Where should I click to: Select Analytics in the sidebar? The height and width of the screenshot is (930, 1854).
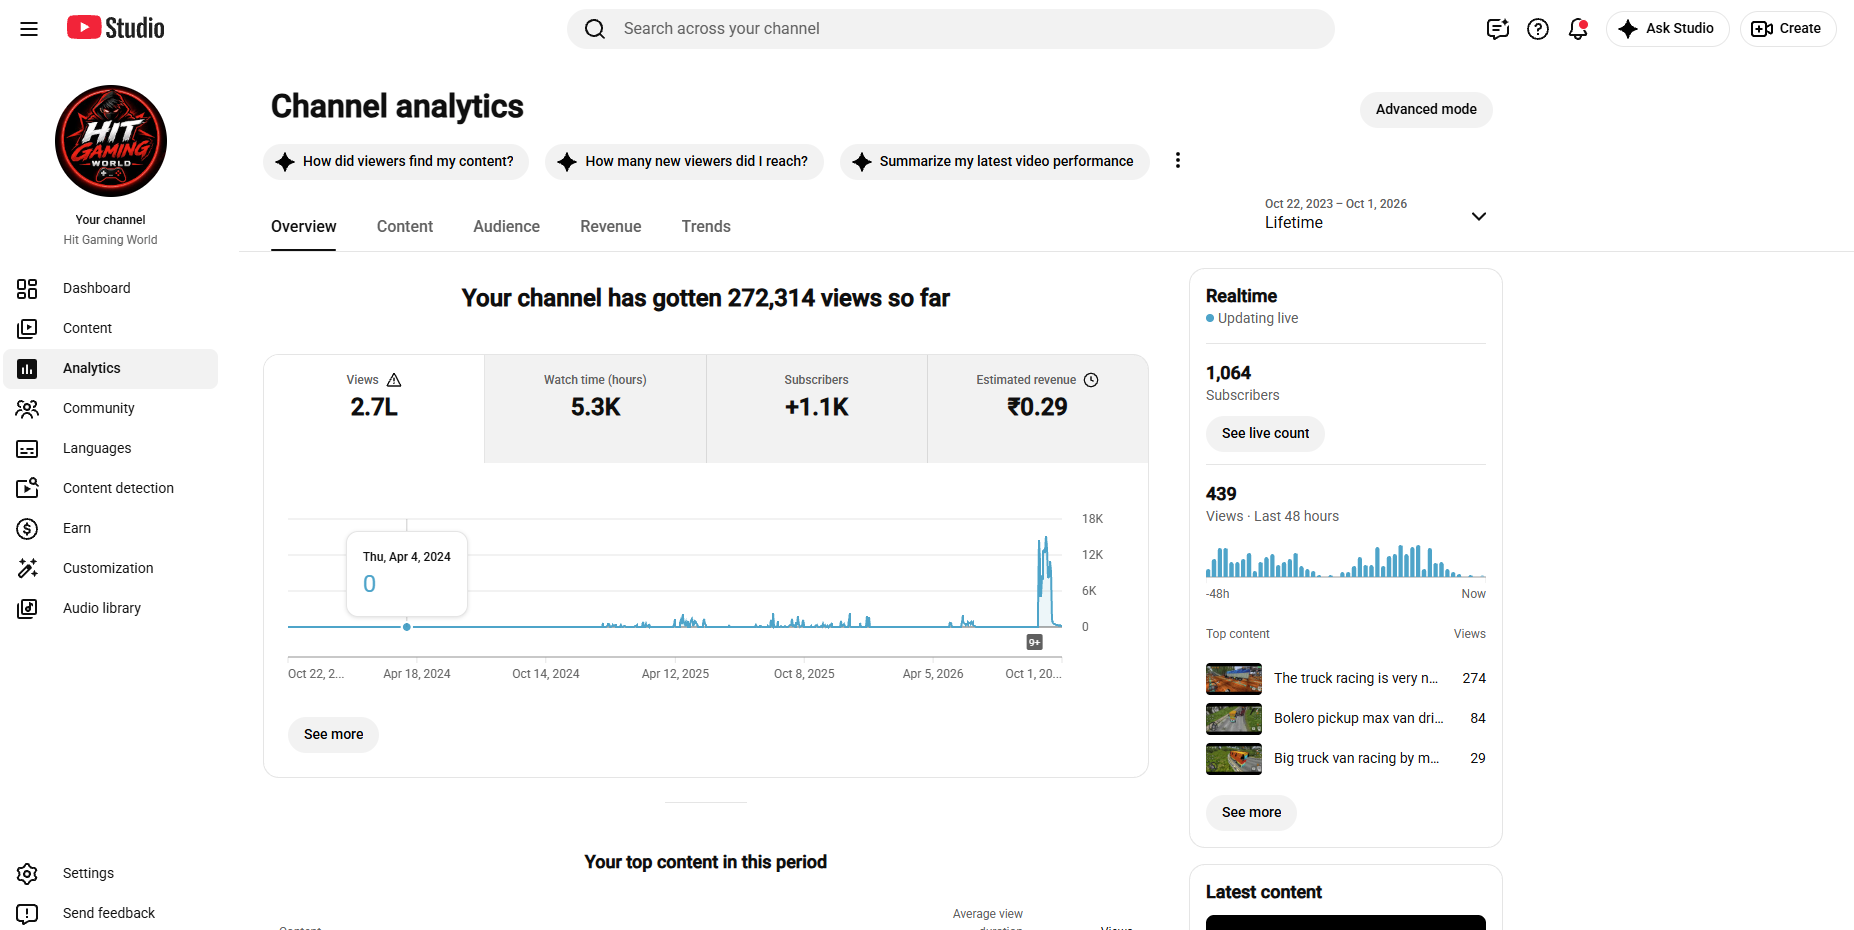(x=111, y=369)
